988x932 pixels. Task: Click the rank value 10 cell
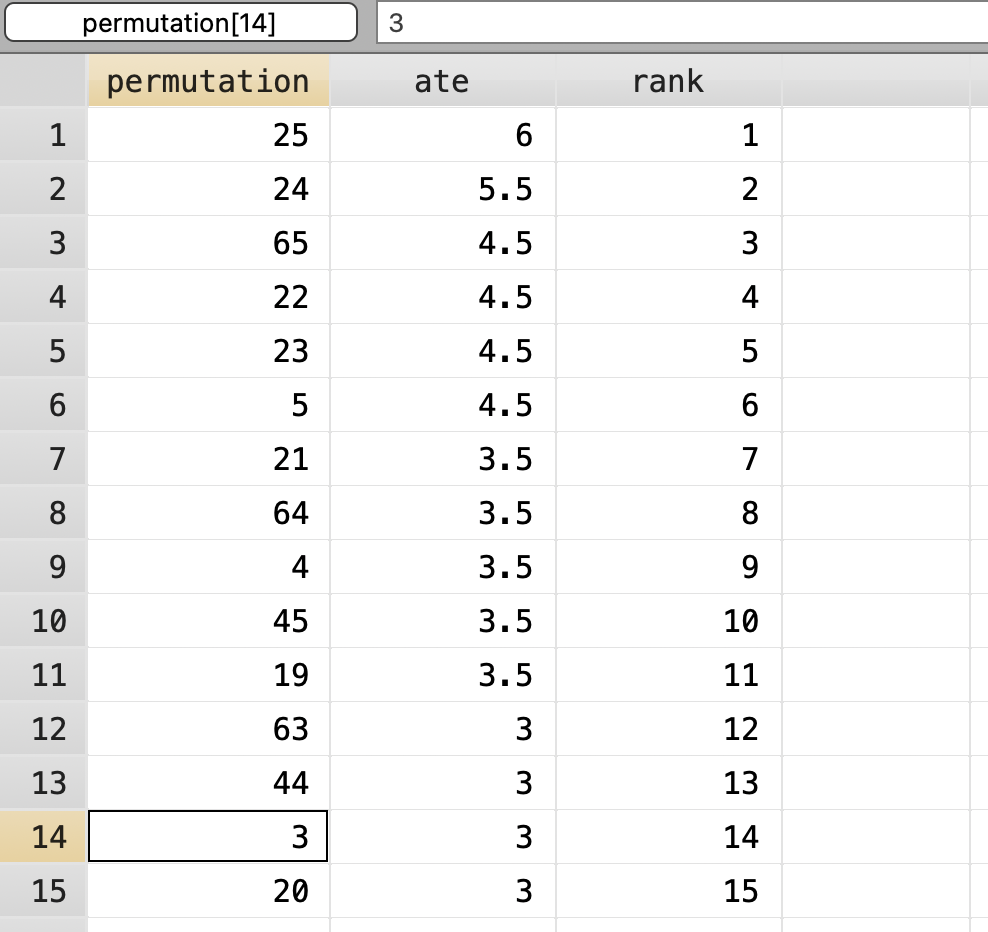click(668, 621)
